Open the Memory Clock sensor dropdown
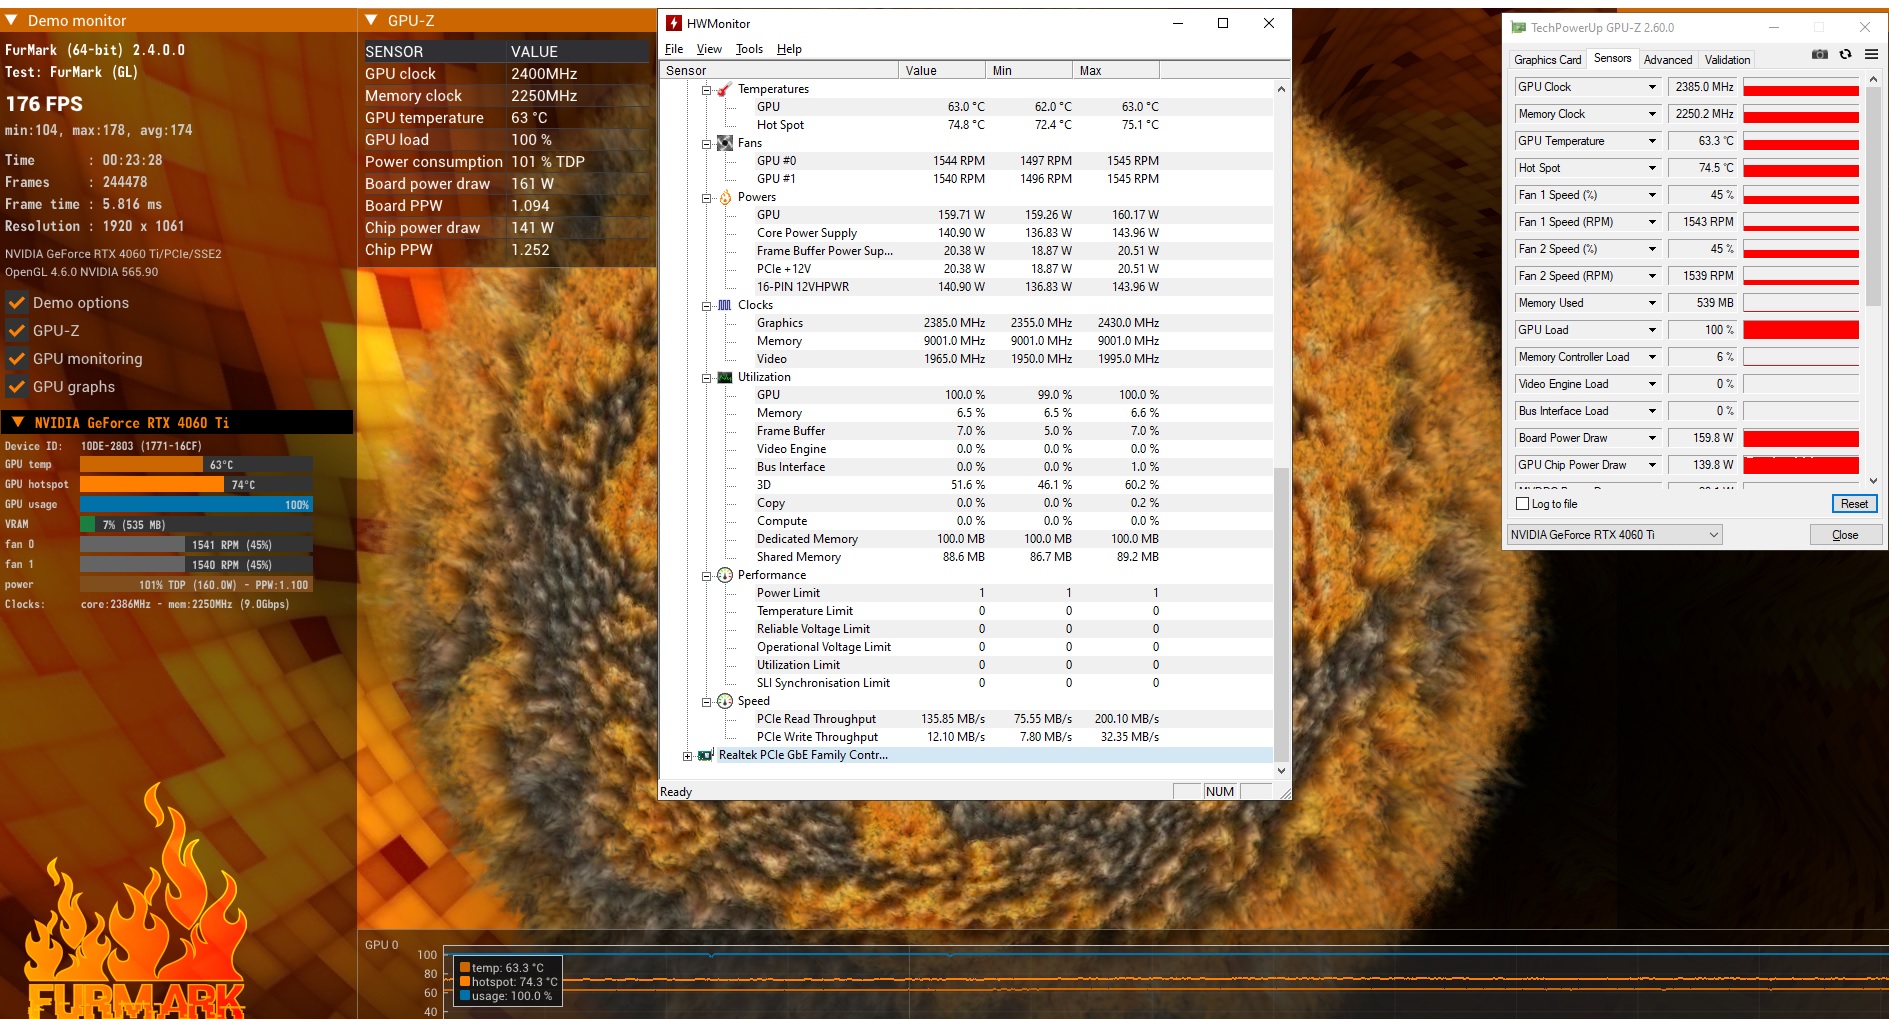This screenshot has height=1019, width=1889. [1652, 114]
